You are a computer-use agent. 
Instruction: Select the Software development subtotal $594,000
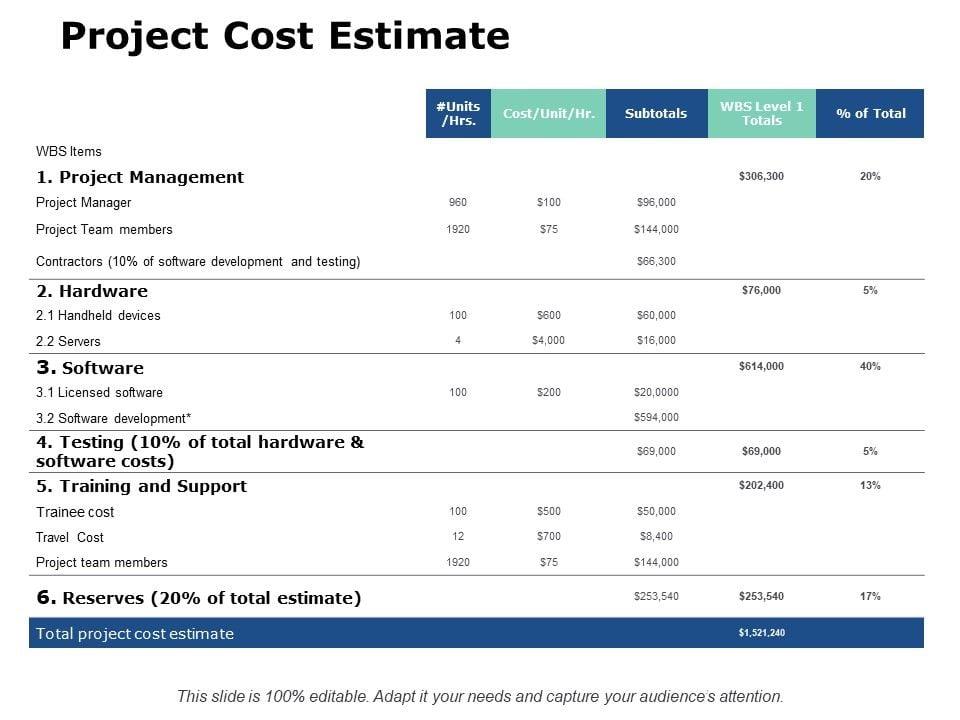[656, 418]
